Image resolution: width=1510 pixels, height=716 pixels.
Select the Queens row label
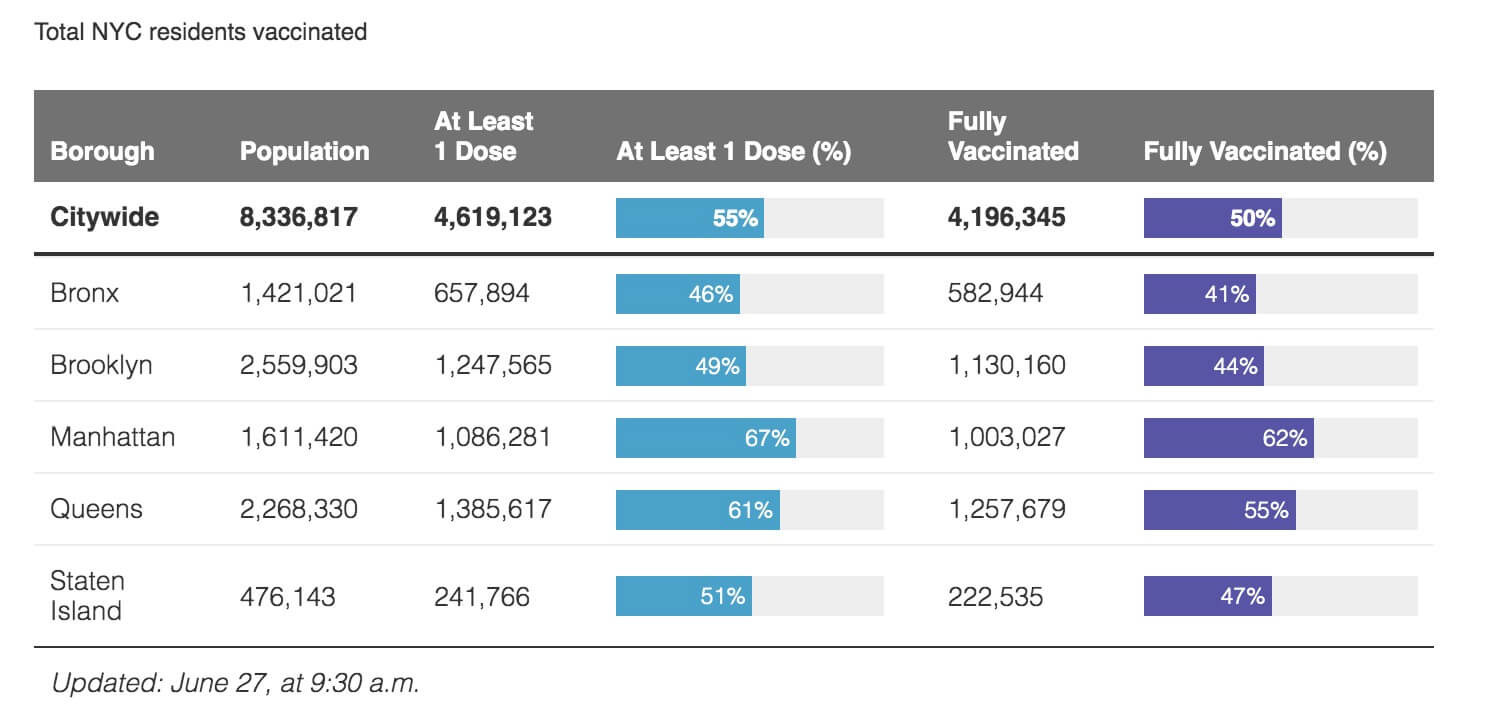click(x=96, y=509)
